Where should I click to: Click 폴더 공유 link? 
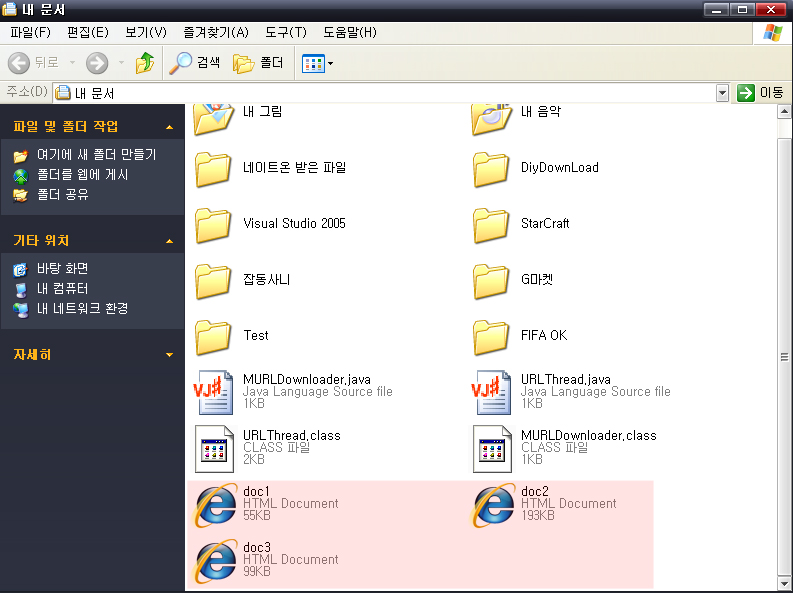(x=63, y=195)
